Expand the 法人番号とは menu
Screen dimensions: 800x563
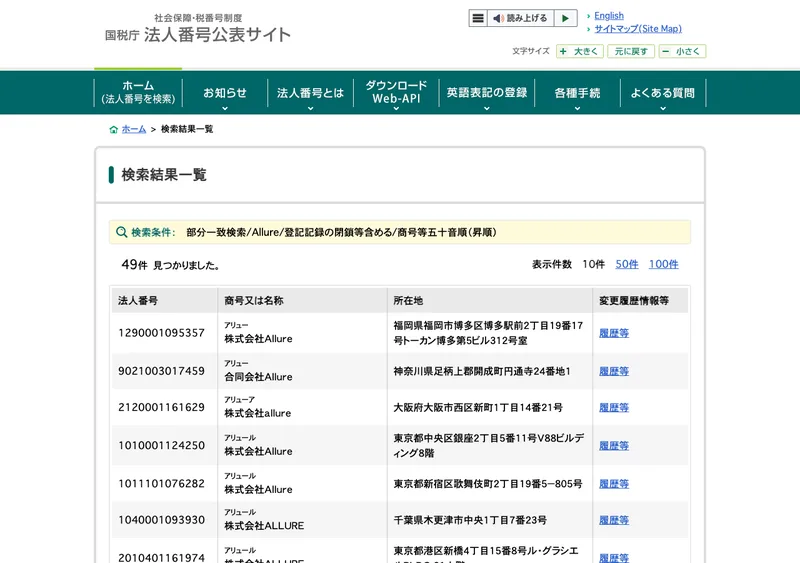tap(310, 93)
